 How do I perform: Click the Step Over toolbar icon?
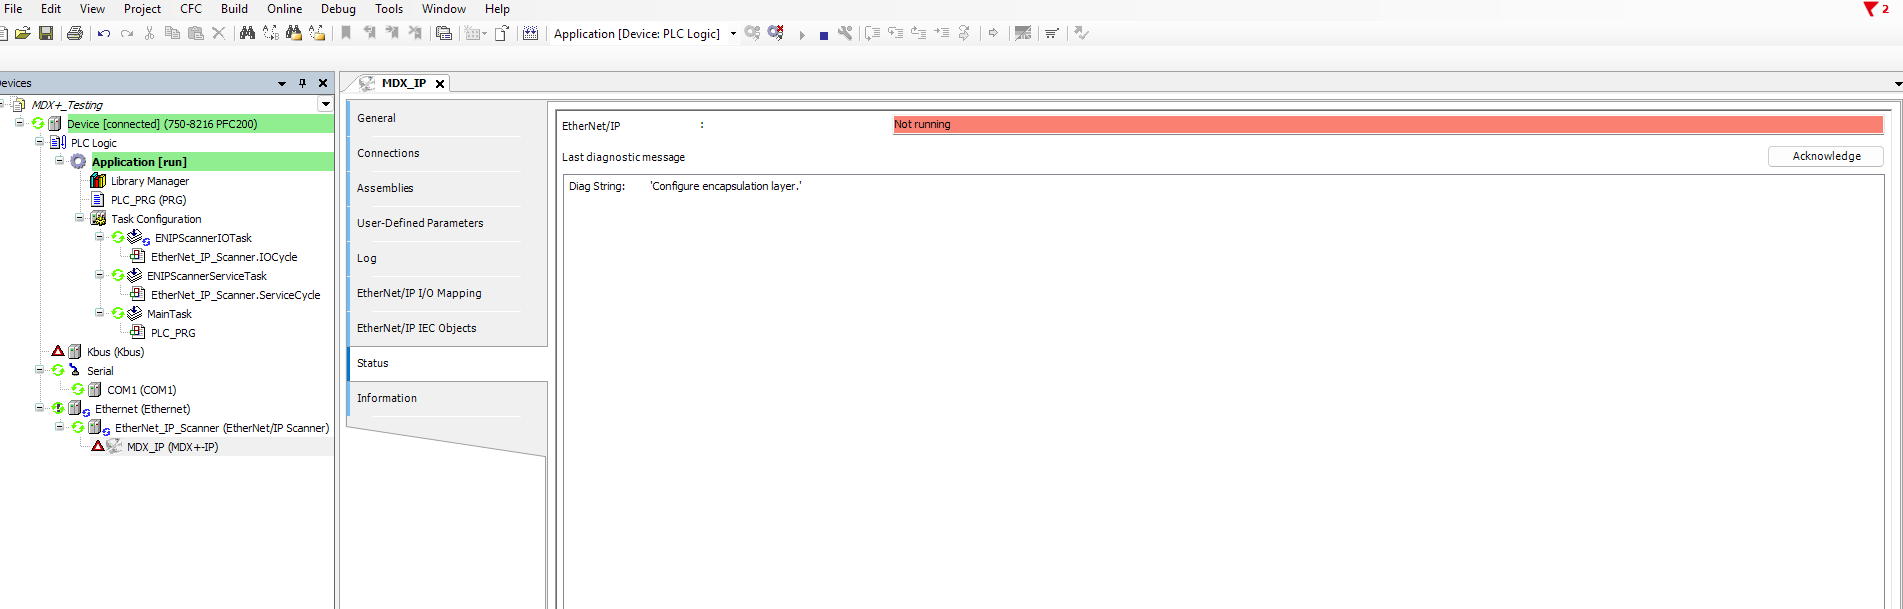coord(873,33)
